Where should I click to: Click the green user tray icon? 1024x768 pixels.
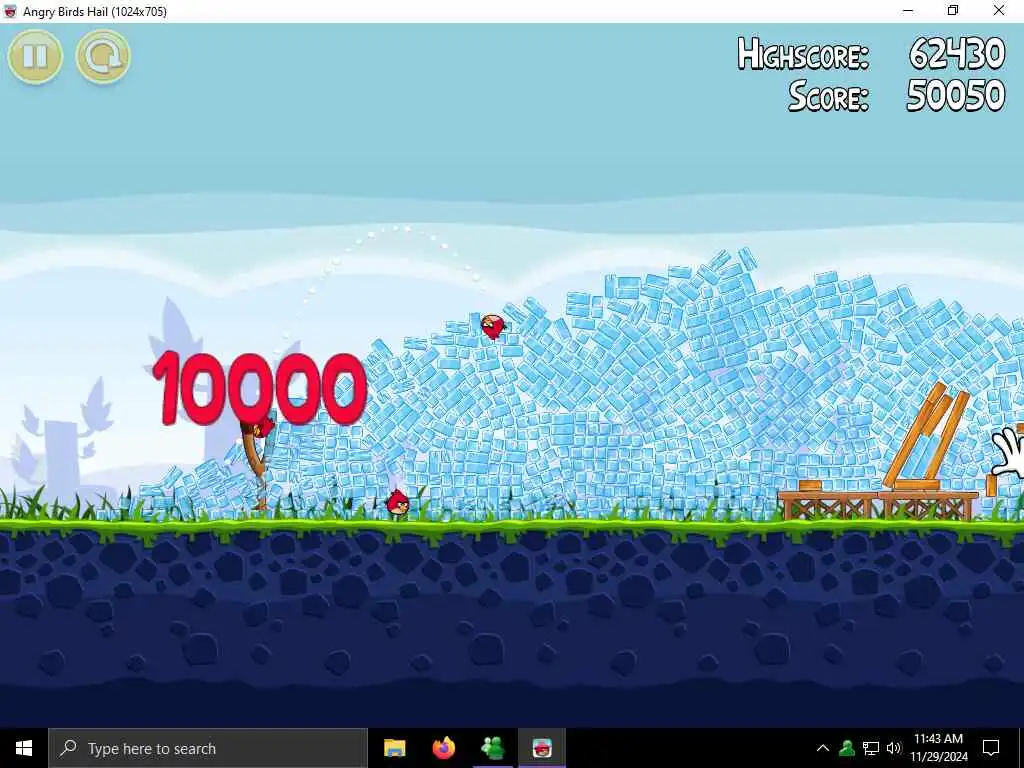(x=847, y=748)
